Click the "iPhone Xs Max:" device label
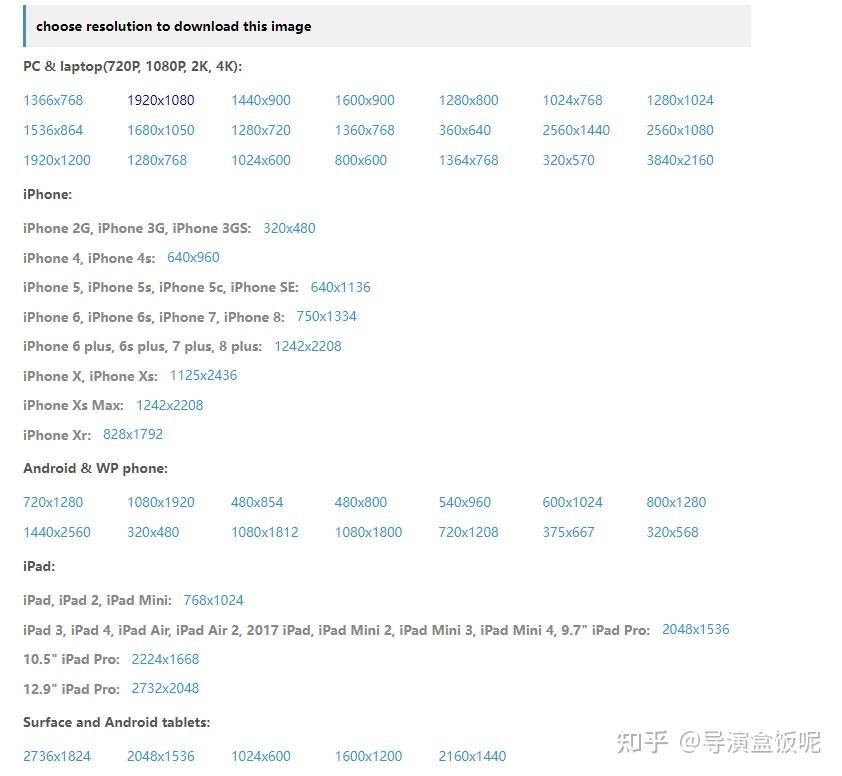 point(73,405)
